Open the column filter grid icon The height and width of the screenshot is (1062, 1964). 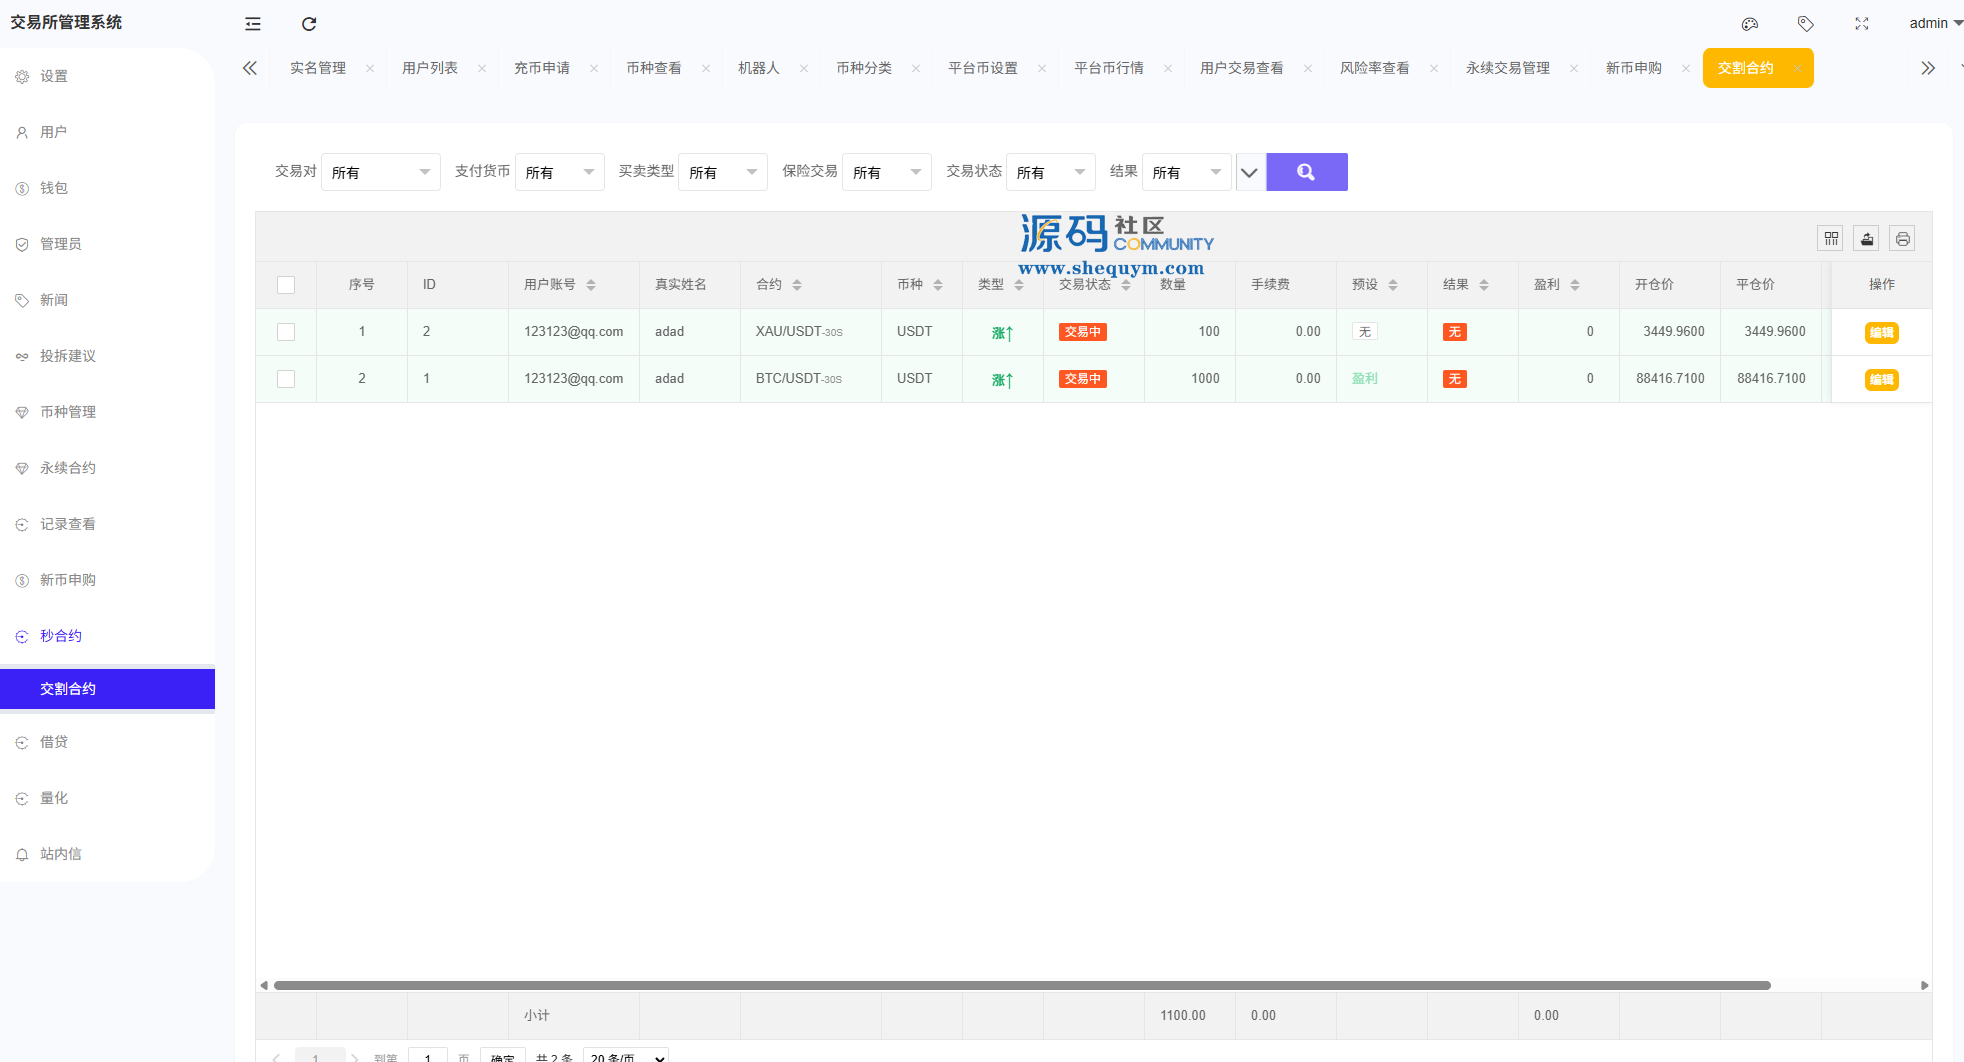1831,239
